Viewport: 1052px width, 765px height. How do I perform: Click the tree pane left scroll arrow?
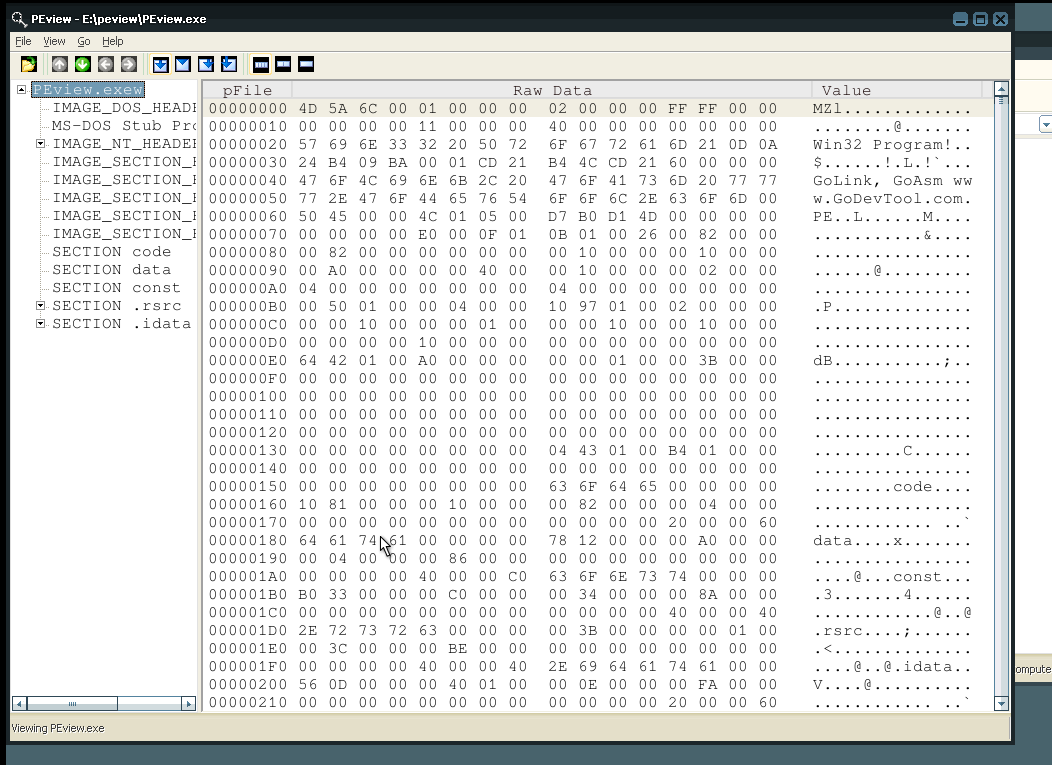19,703
